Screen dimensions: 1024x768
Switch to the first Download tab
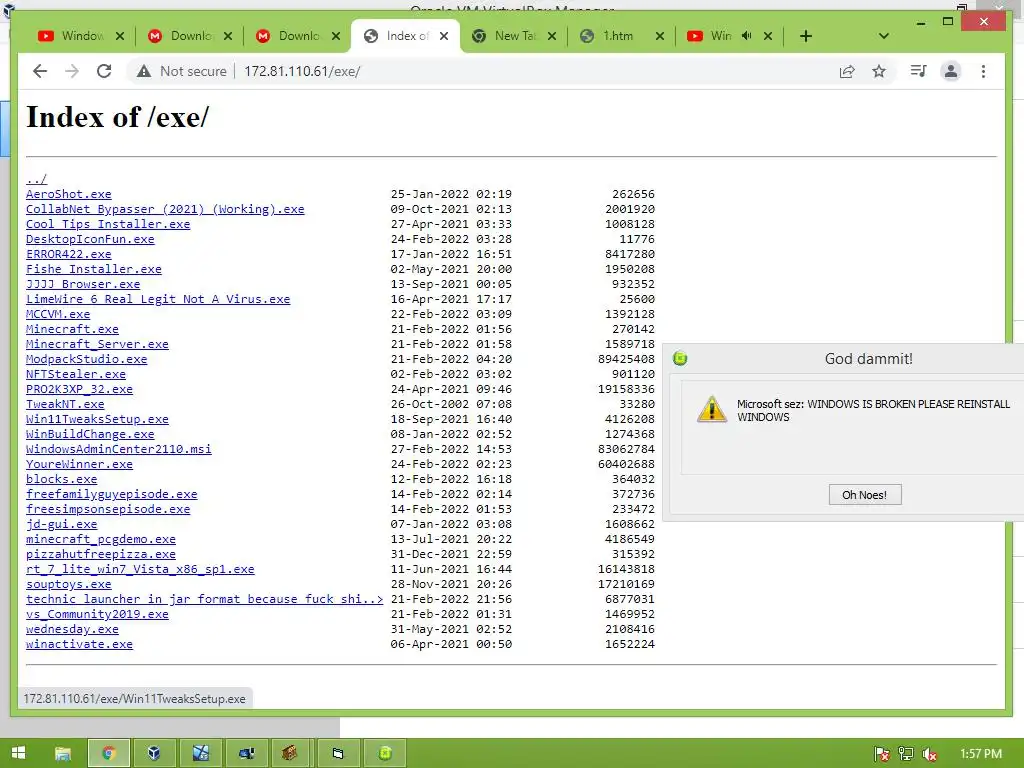(189, 36)
